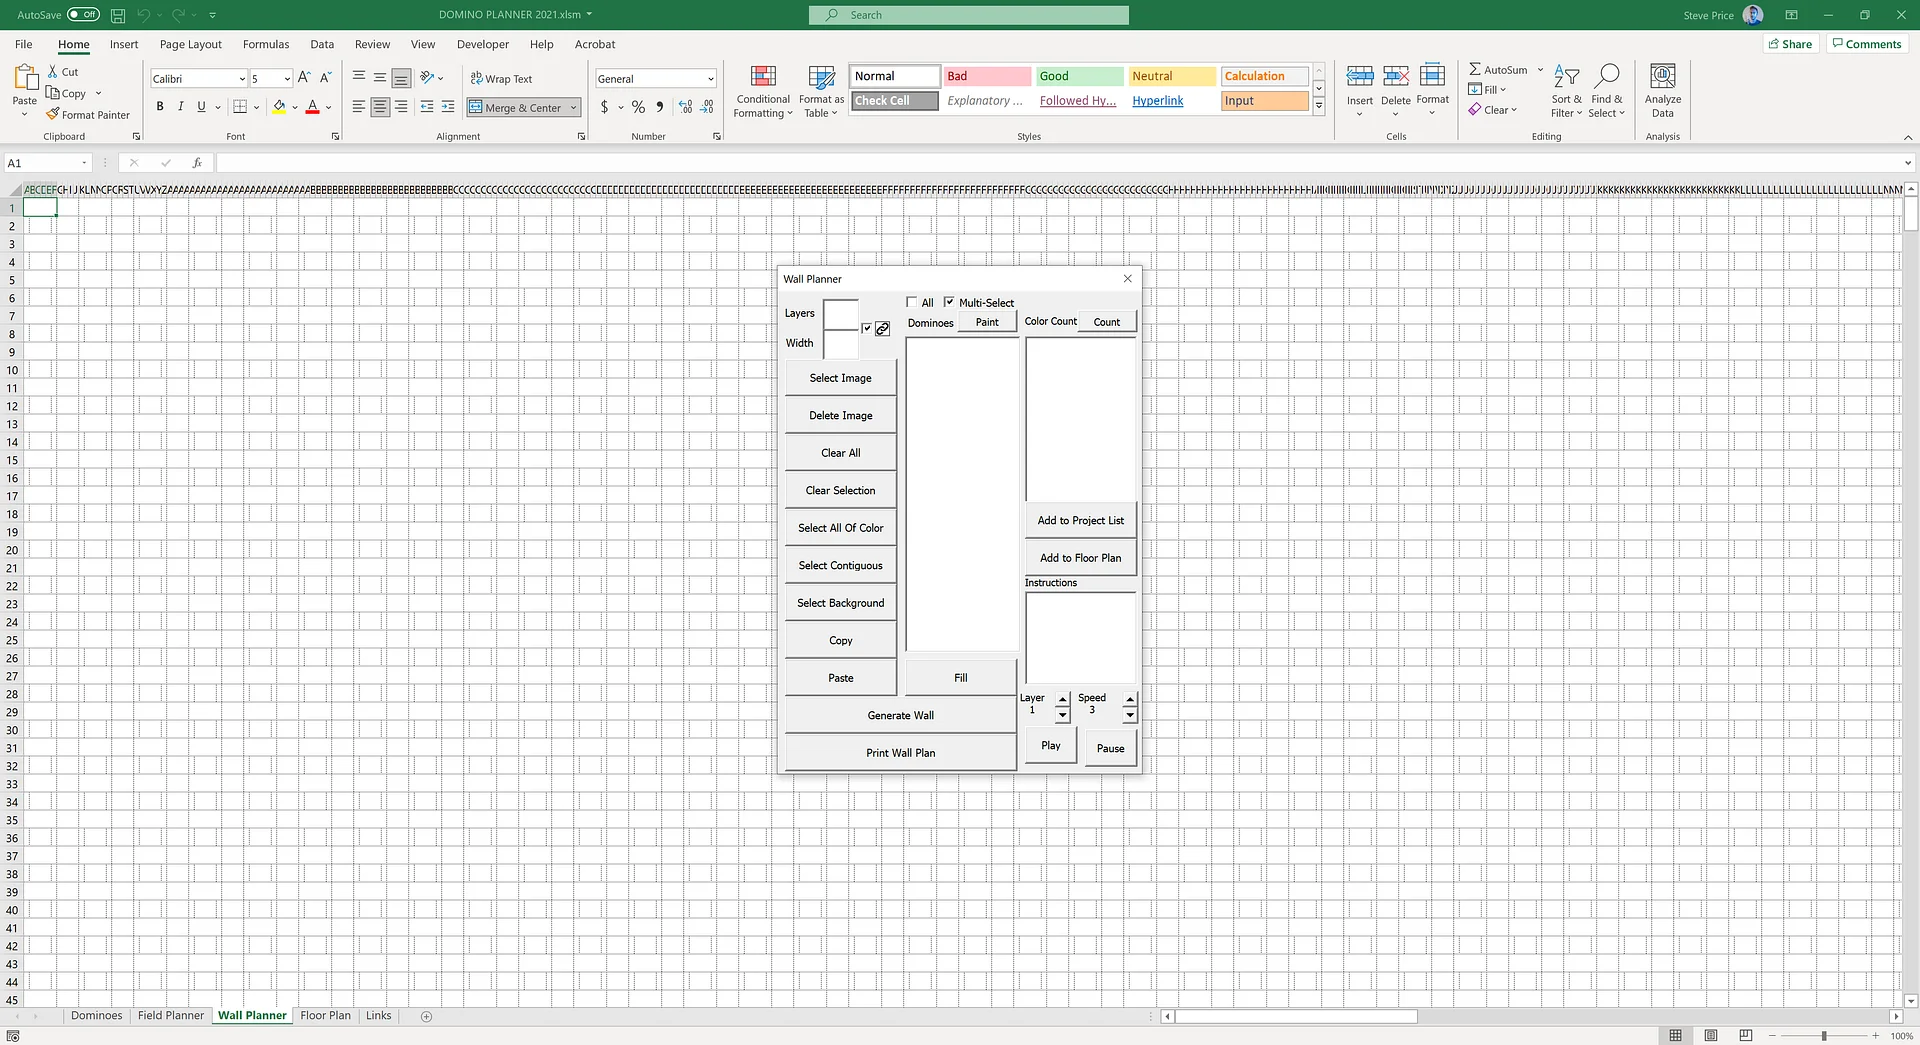Open Format as Table
Viewport: 1920px width, 1045px height.
(821, 92)
